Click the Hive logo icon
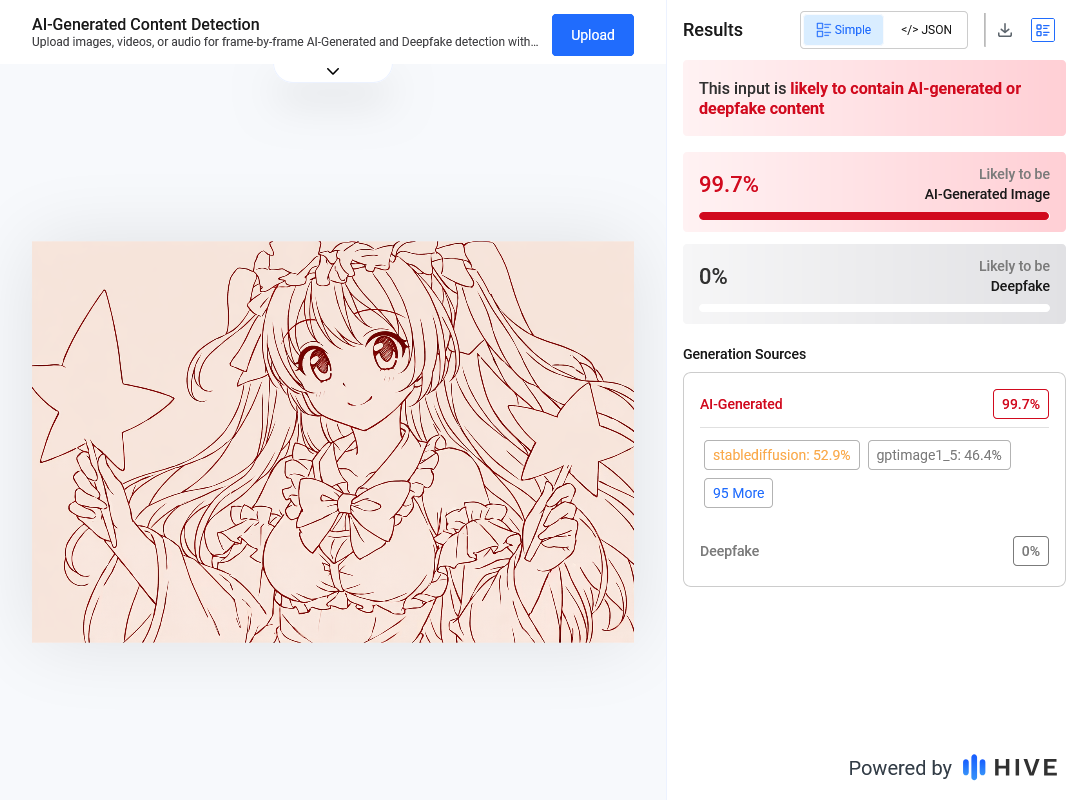Viewport: 1082px width, 800px height. pos(973,767)
